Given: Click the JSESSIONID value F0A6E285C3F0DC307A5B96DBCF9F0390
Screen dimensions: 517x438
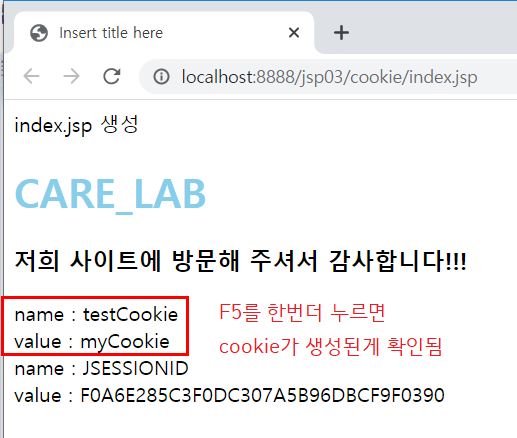Looking at the screenshot, I should pyautogui.click(x=262, y=396).
